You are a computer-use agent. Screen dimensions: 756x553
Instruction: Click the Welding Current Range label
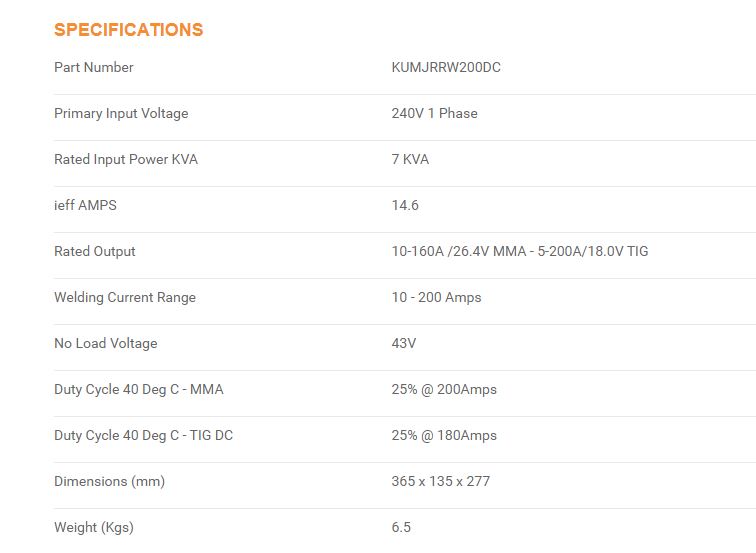[x=125, y=297]
